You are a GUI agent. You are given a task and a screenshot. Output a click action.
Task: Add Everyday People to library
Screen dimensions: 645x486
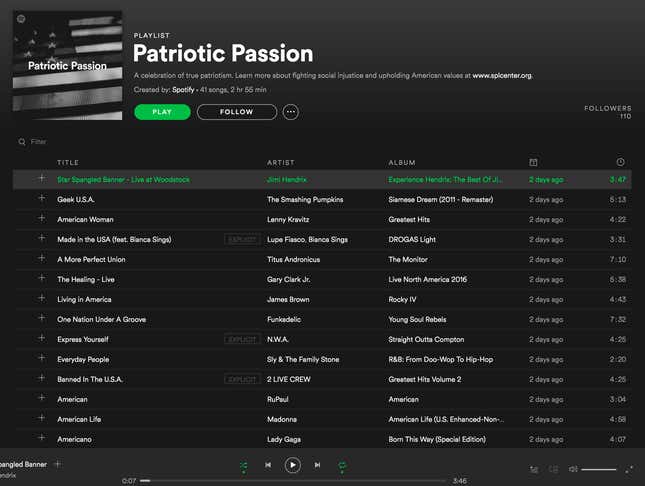pyautogui.click(x=42, y=358)
